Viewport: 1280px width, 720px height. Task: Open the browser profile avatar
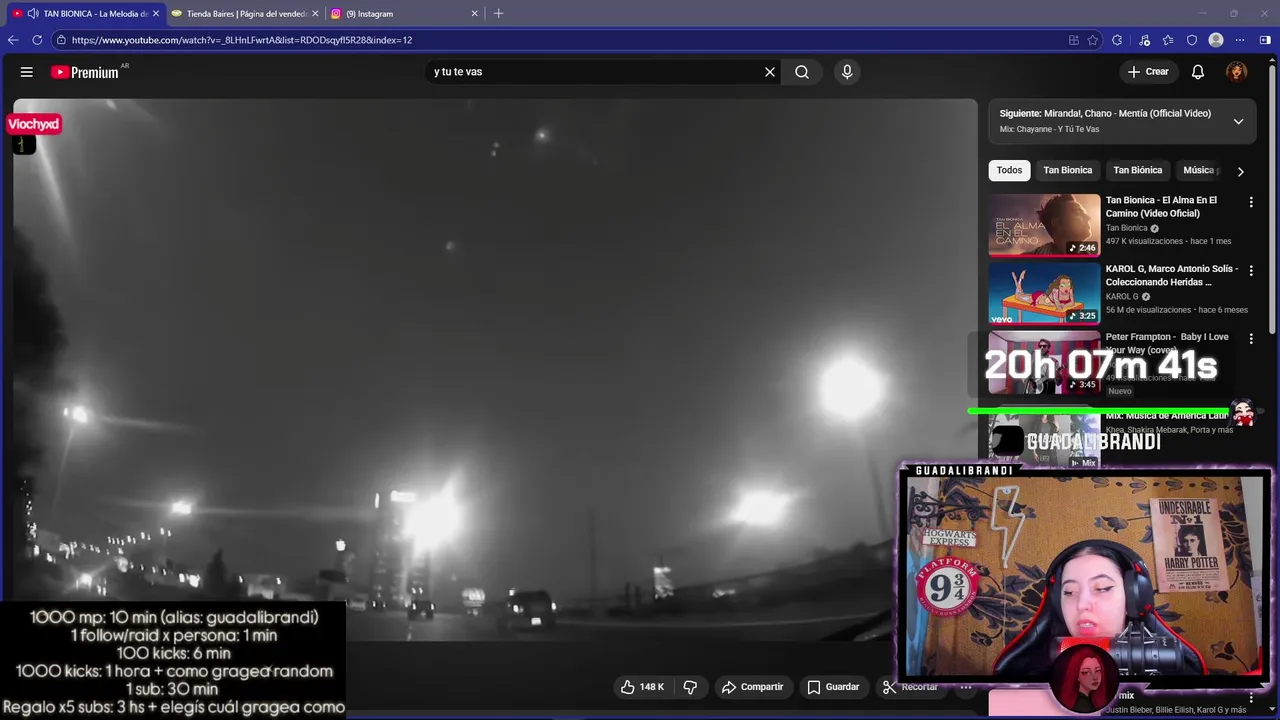click(1216, 40)
